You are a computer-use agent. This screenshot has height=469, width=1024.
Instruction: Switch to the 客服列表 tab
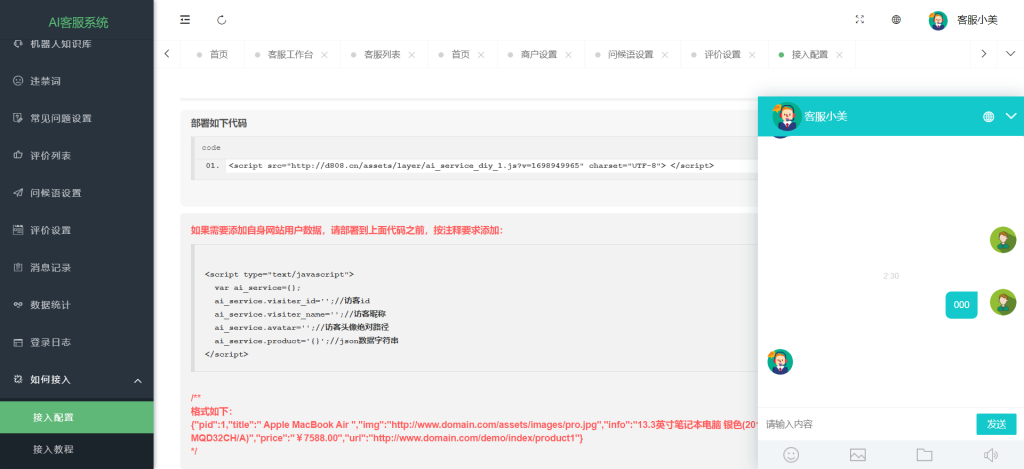(382, 55)
